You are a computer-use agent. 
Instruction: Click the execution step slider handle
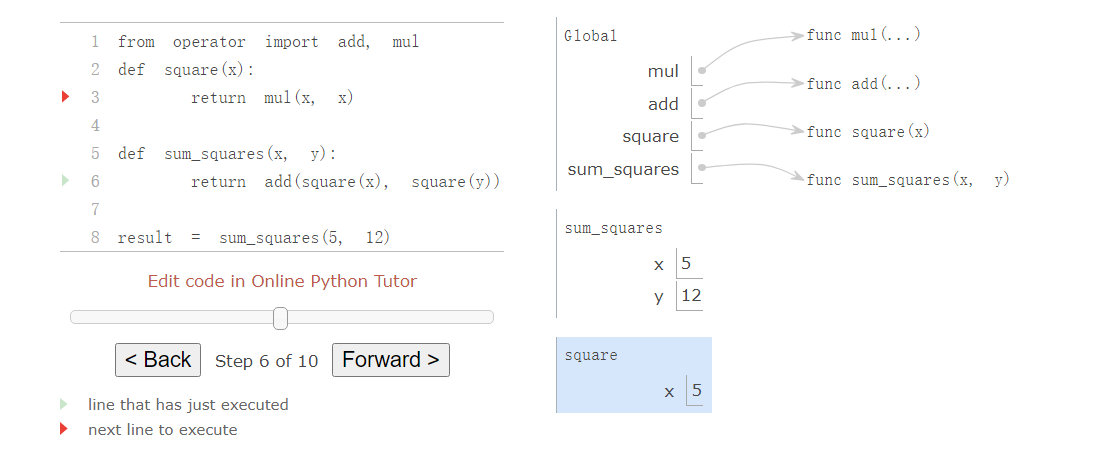coord(280,318)
